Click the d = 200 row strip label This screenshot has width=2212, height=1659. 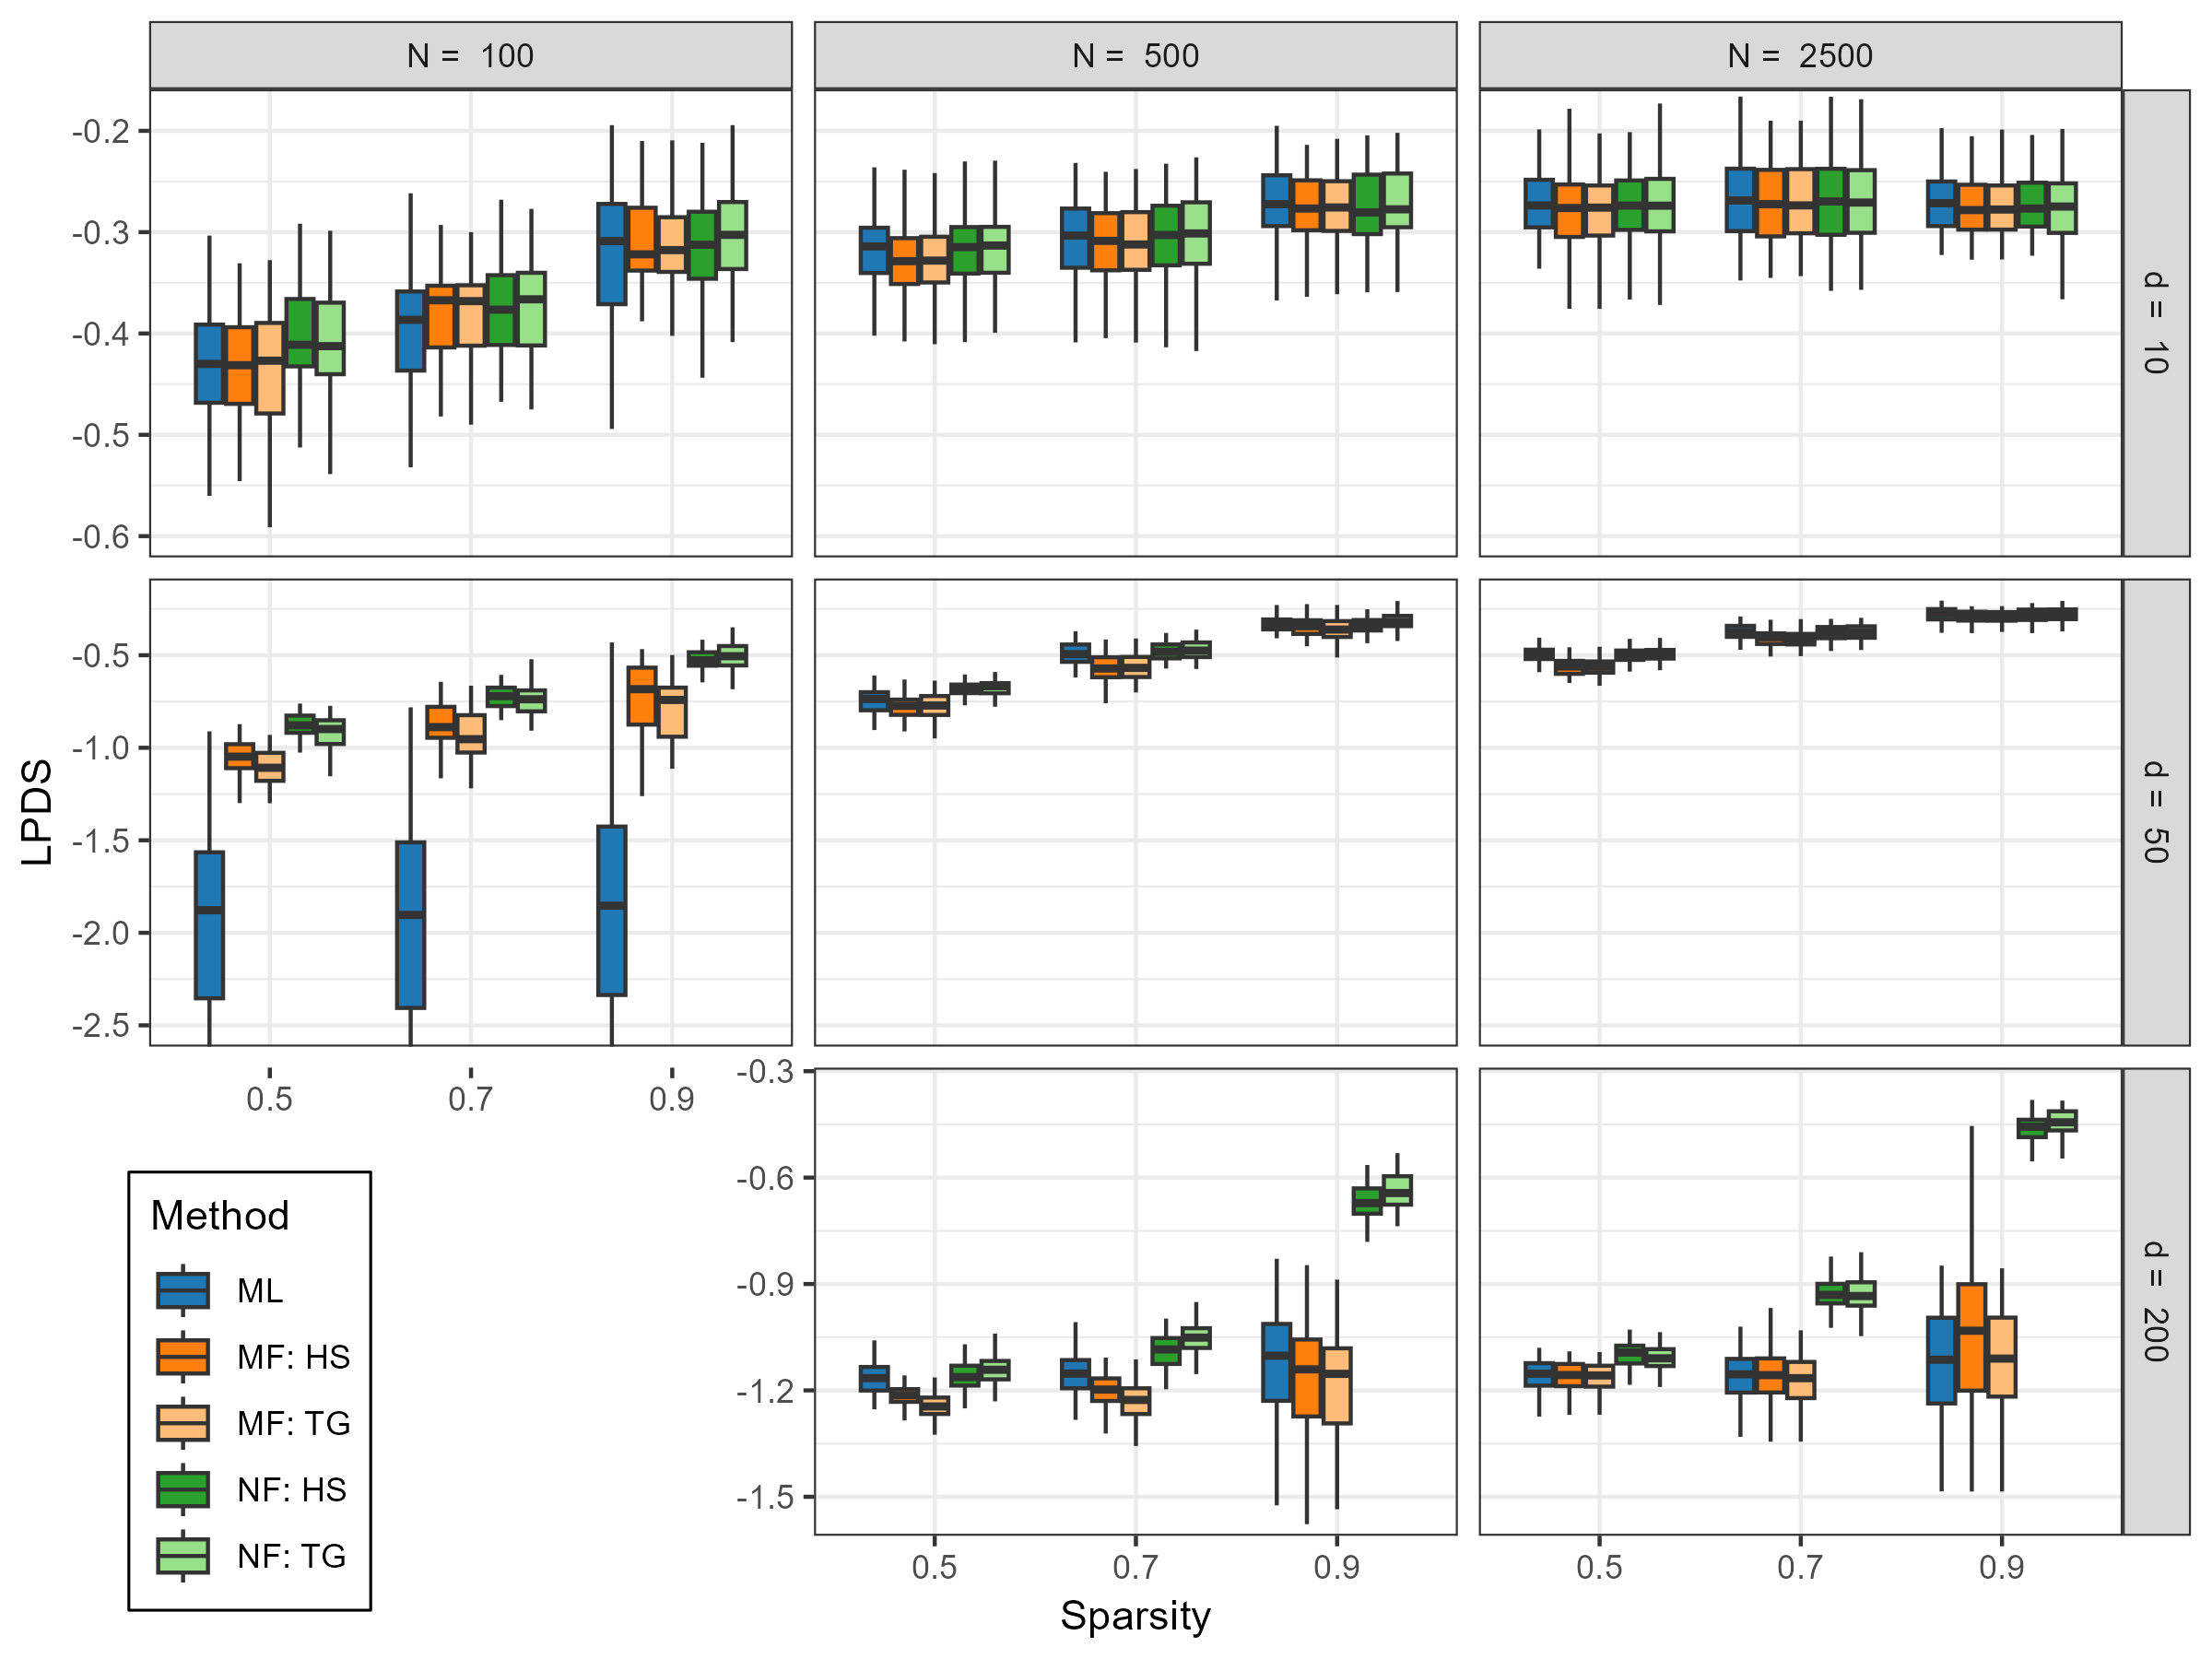pyautogui.click(x=2156, y=1301)
